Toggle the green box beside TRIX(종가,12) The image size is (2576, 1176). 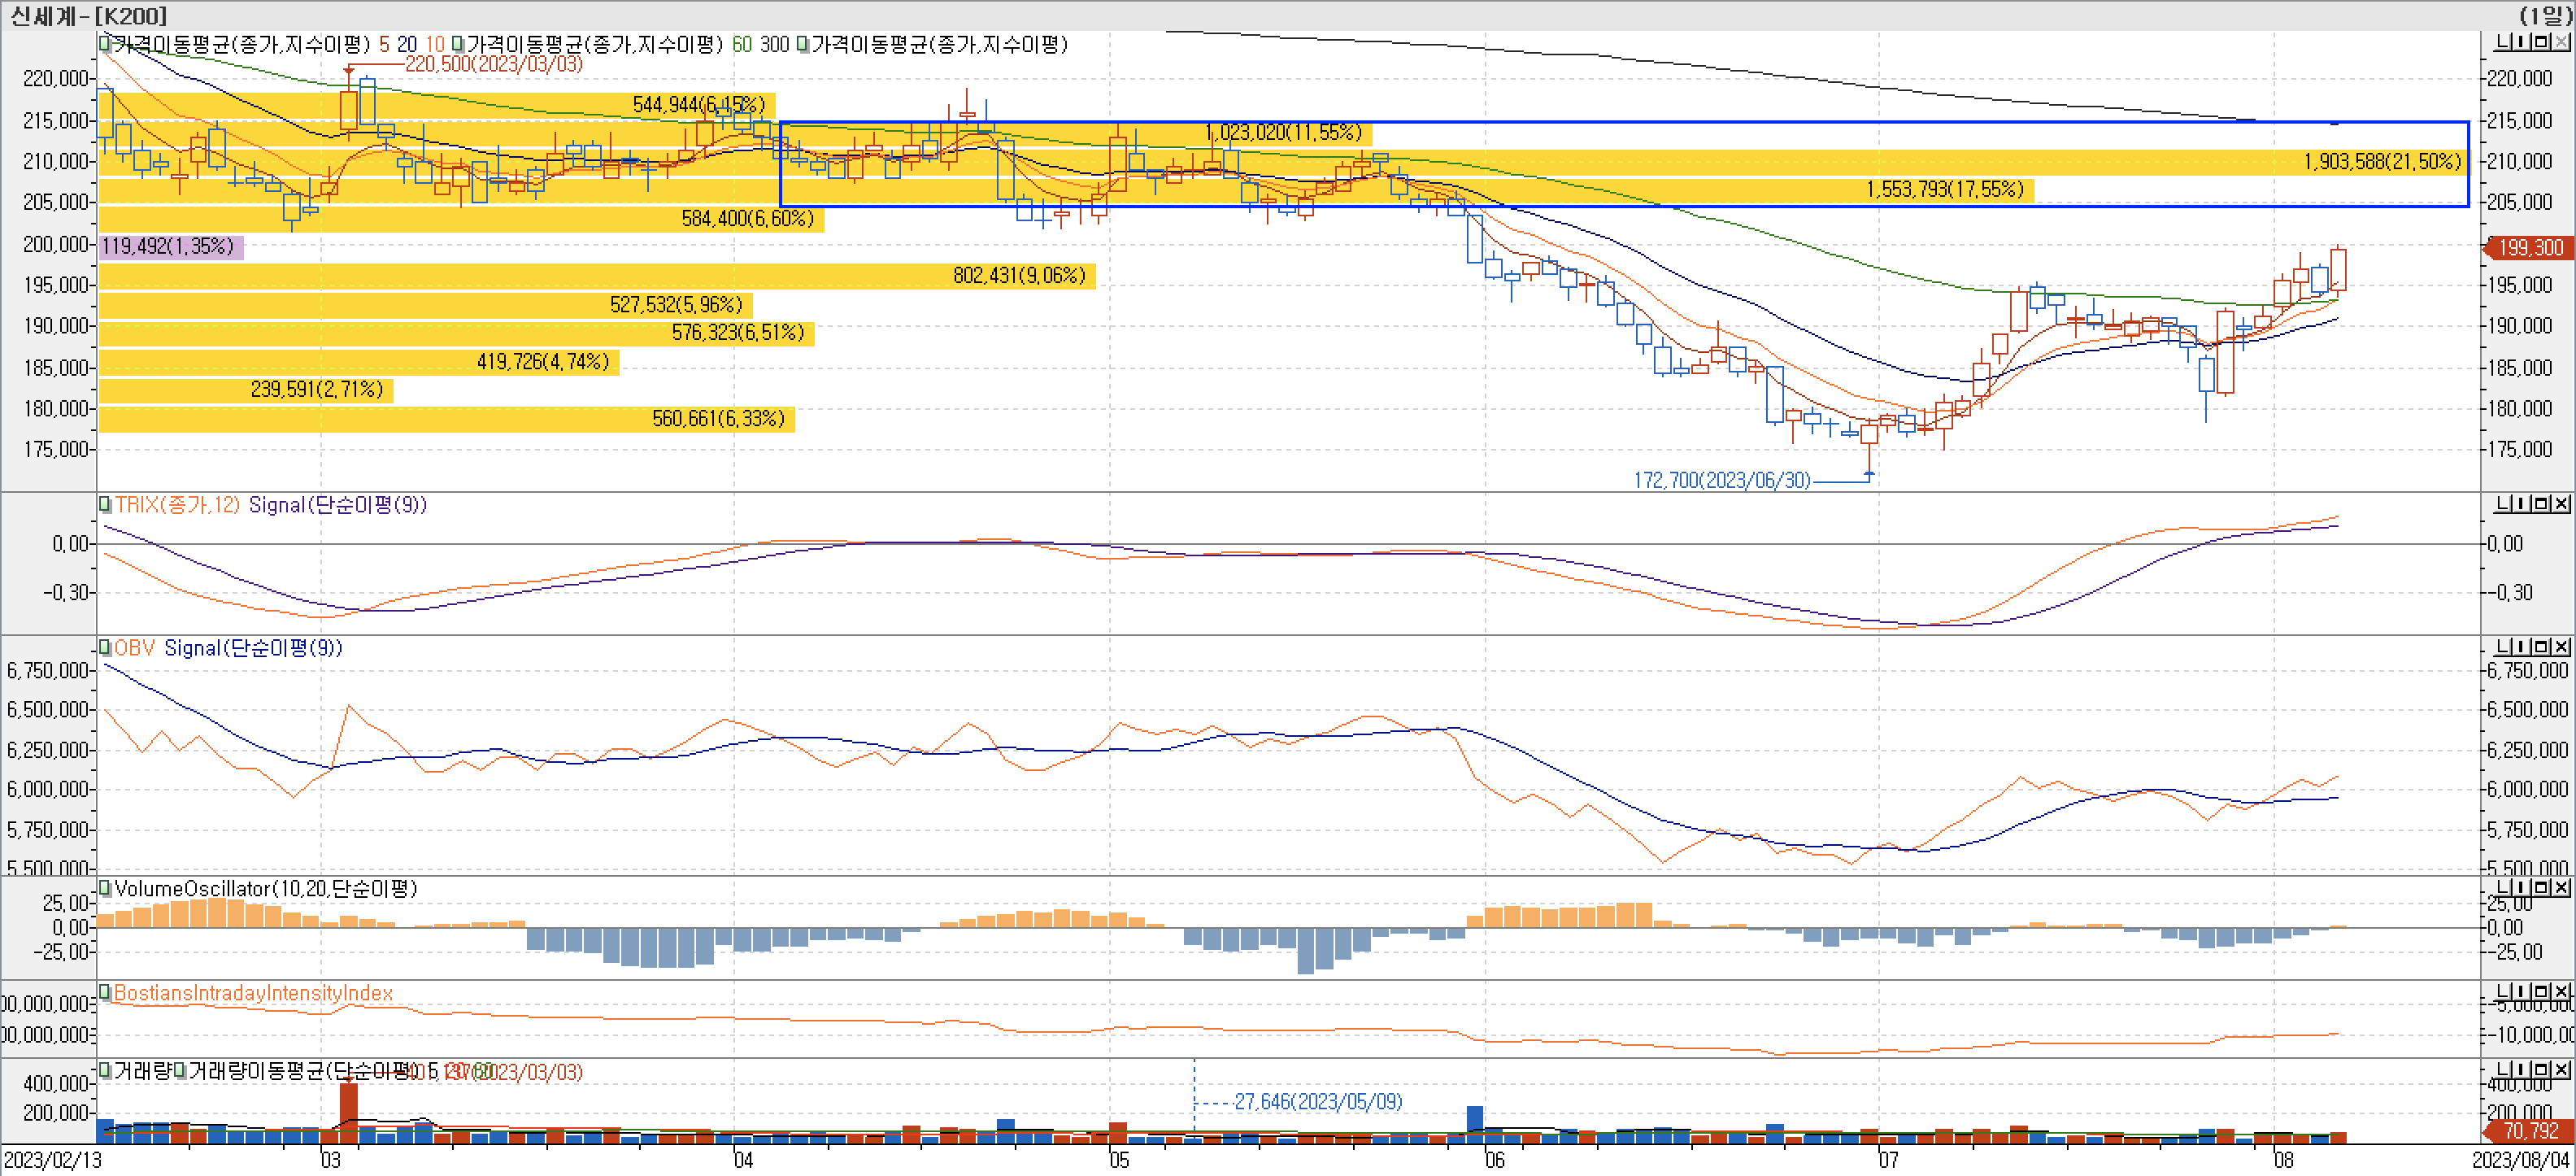tap(104, 504)
